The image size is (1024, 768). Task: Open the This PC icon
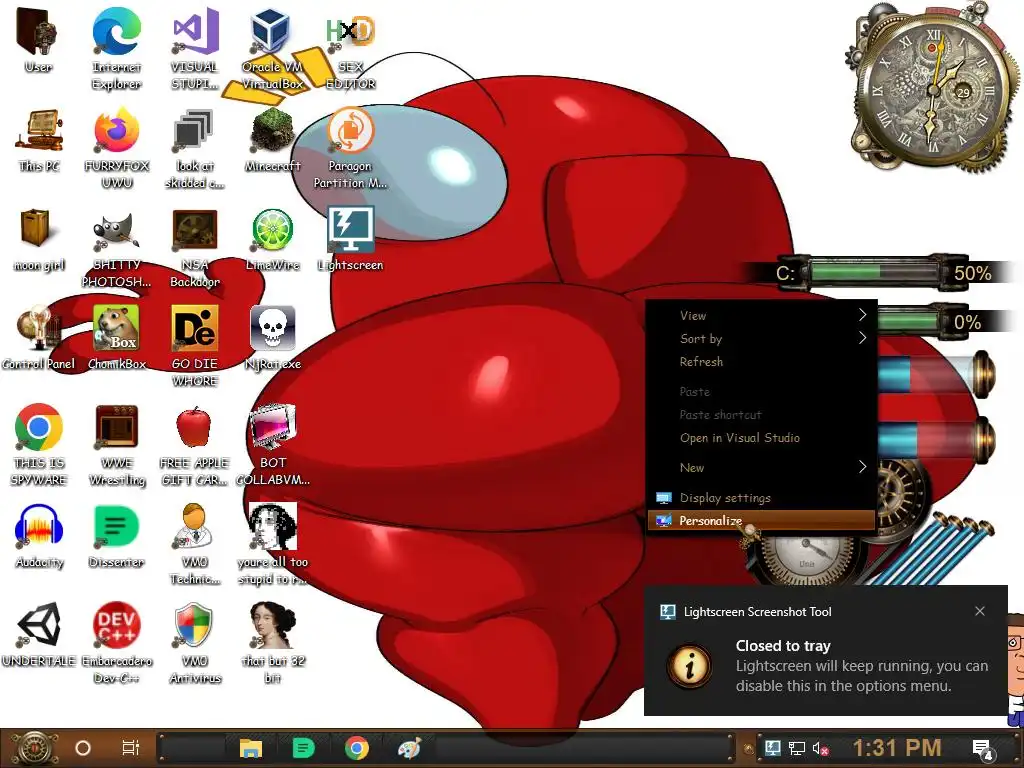pyautogui.click(x=39, y=140)
